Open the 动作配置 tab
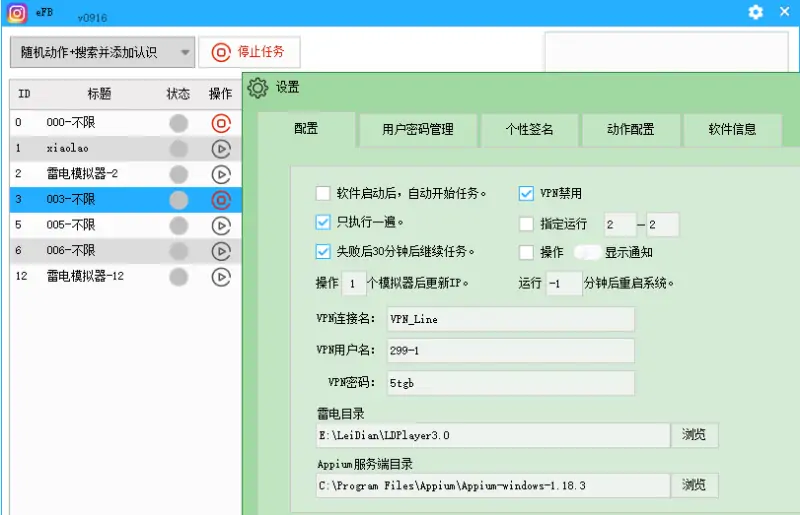800x515 pixels. pos(630,129)
